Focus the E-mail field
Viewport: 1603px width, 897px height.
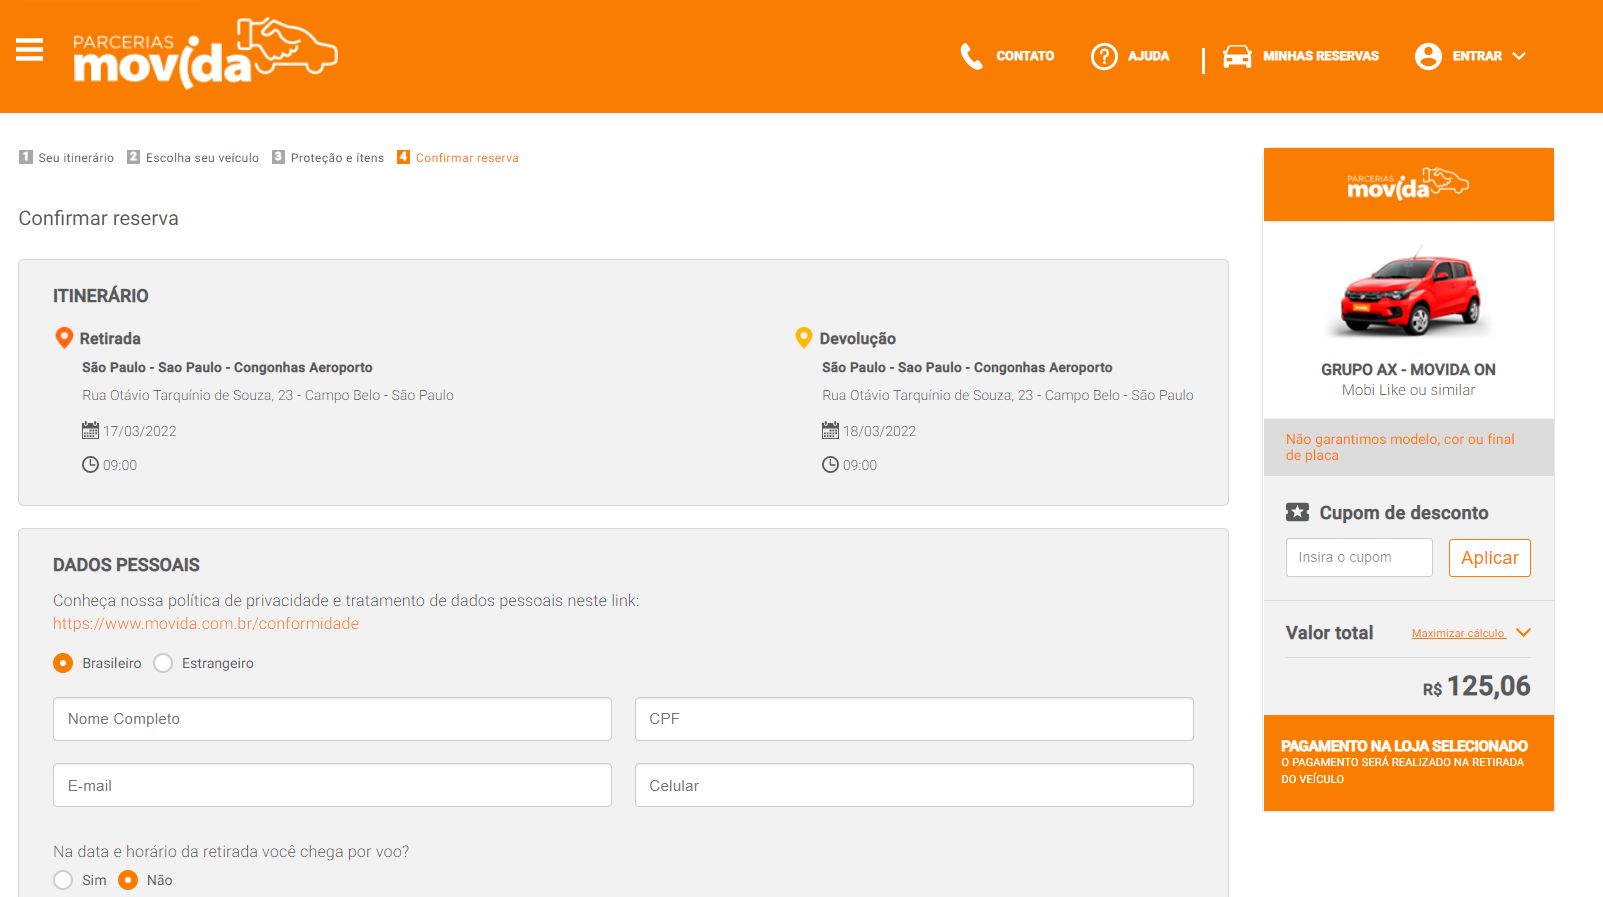[332, 785]
